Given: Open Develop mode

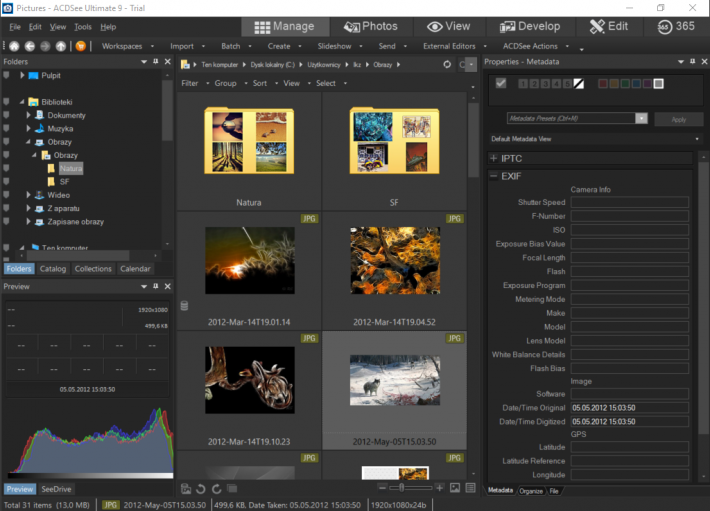Looking at the screenshot, I should pyautogui.click(x=530, y=27).
